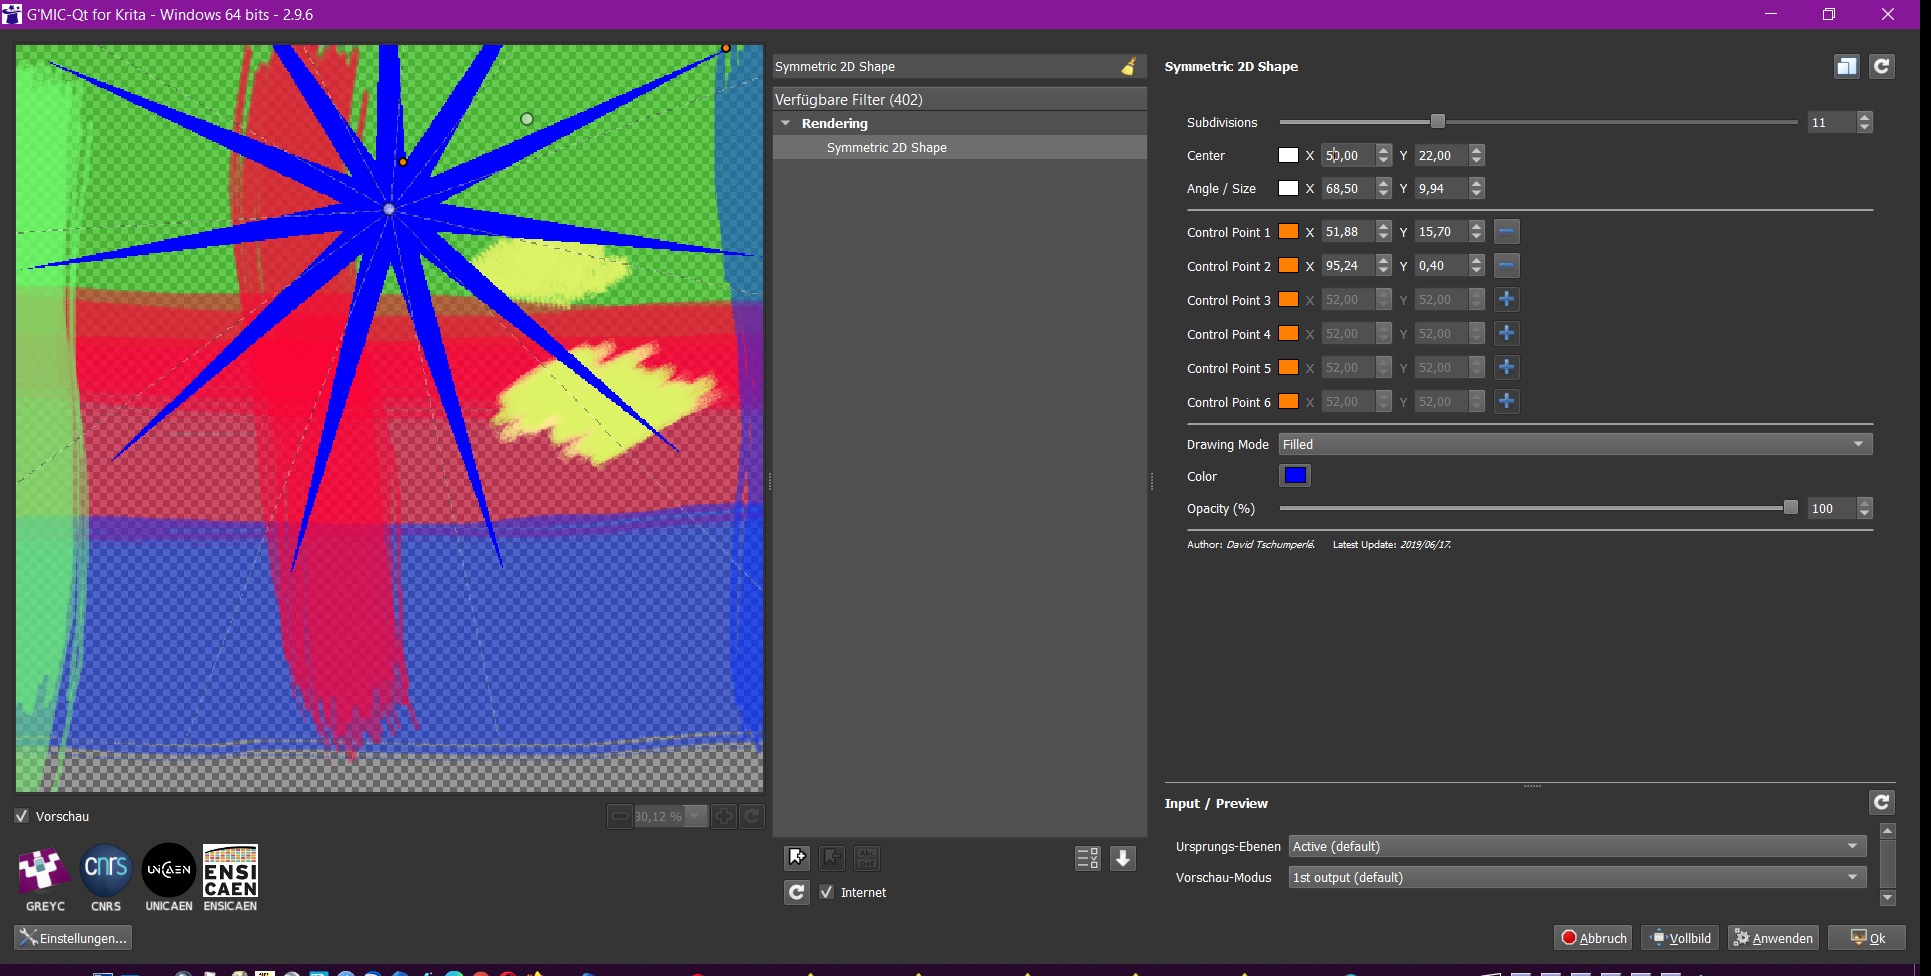Reset parameters with the top-right refresh icon
1931x976 pixels.
click(x=1881, y=66)
